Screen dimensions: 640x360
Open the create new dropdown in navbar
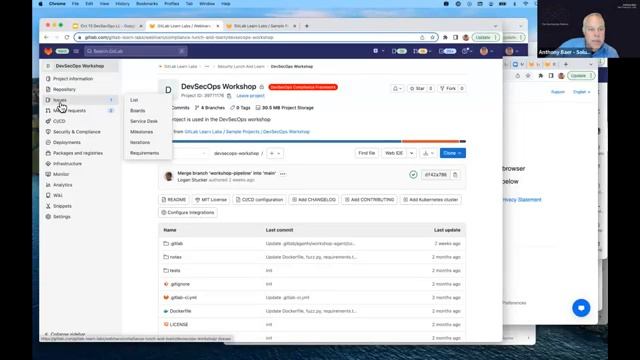pyautogui.click(x=378, y=51)
